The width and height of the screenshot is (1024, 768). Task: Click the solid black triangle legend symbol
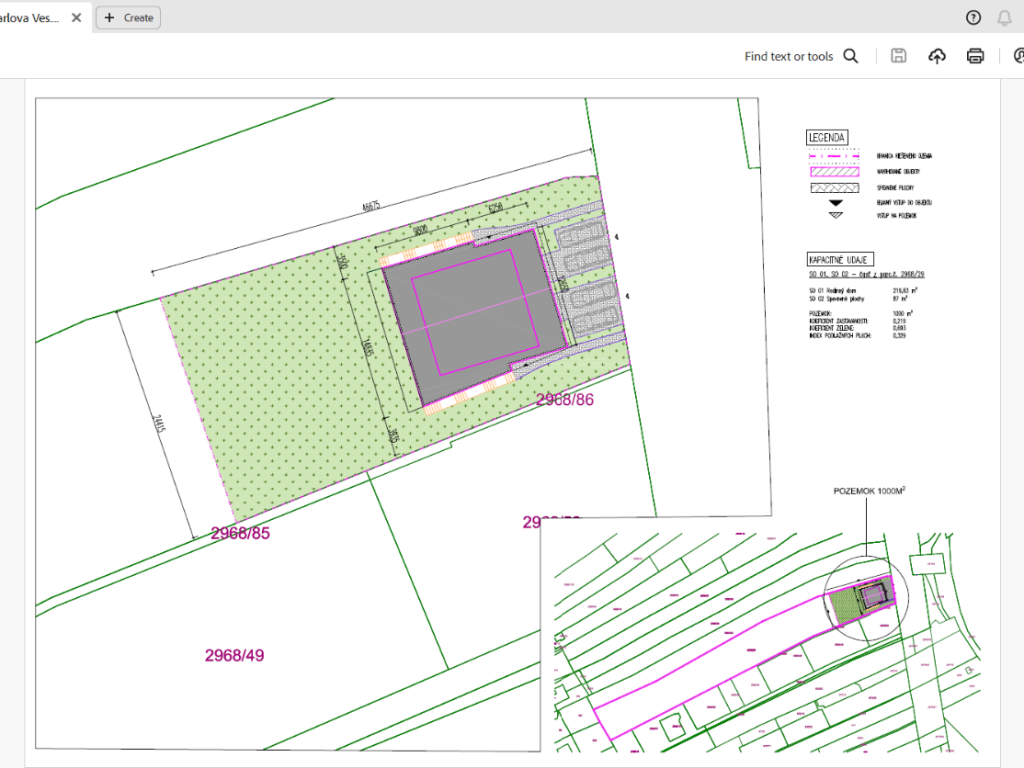click(x=834, y=202)
